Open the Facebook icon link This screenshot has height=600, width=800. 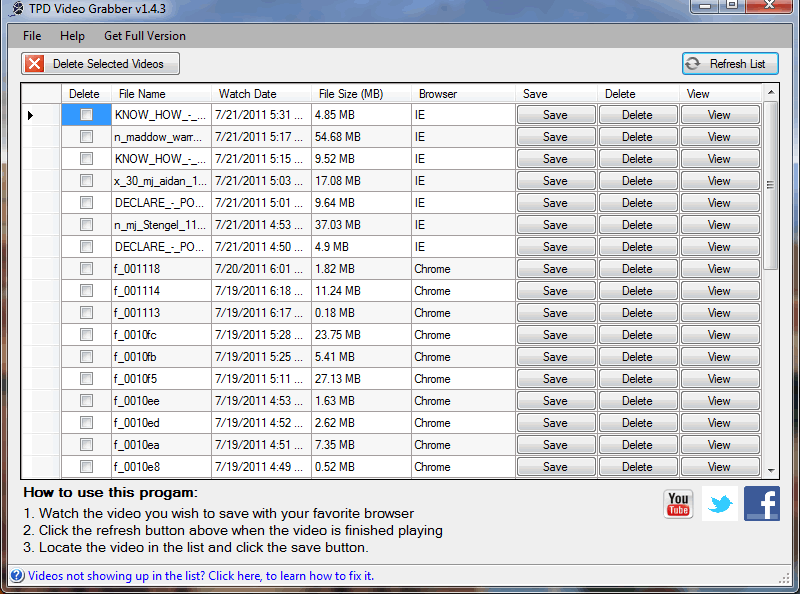[x=762, y=504]
